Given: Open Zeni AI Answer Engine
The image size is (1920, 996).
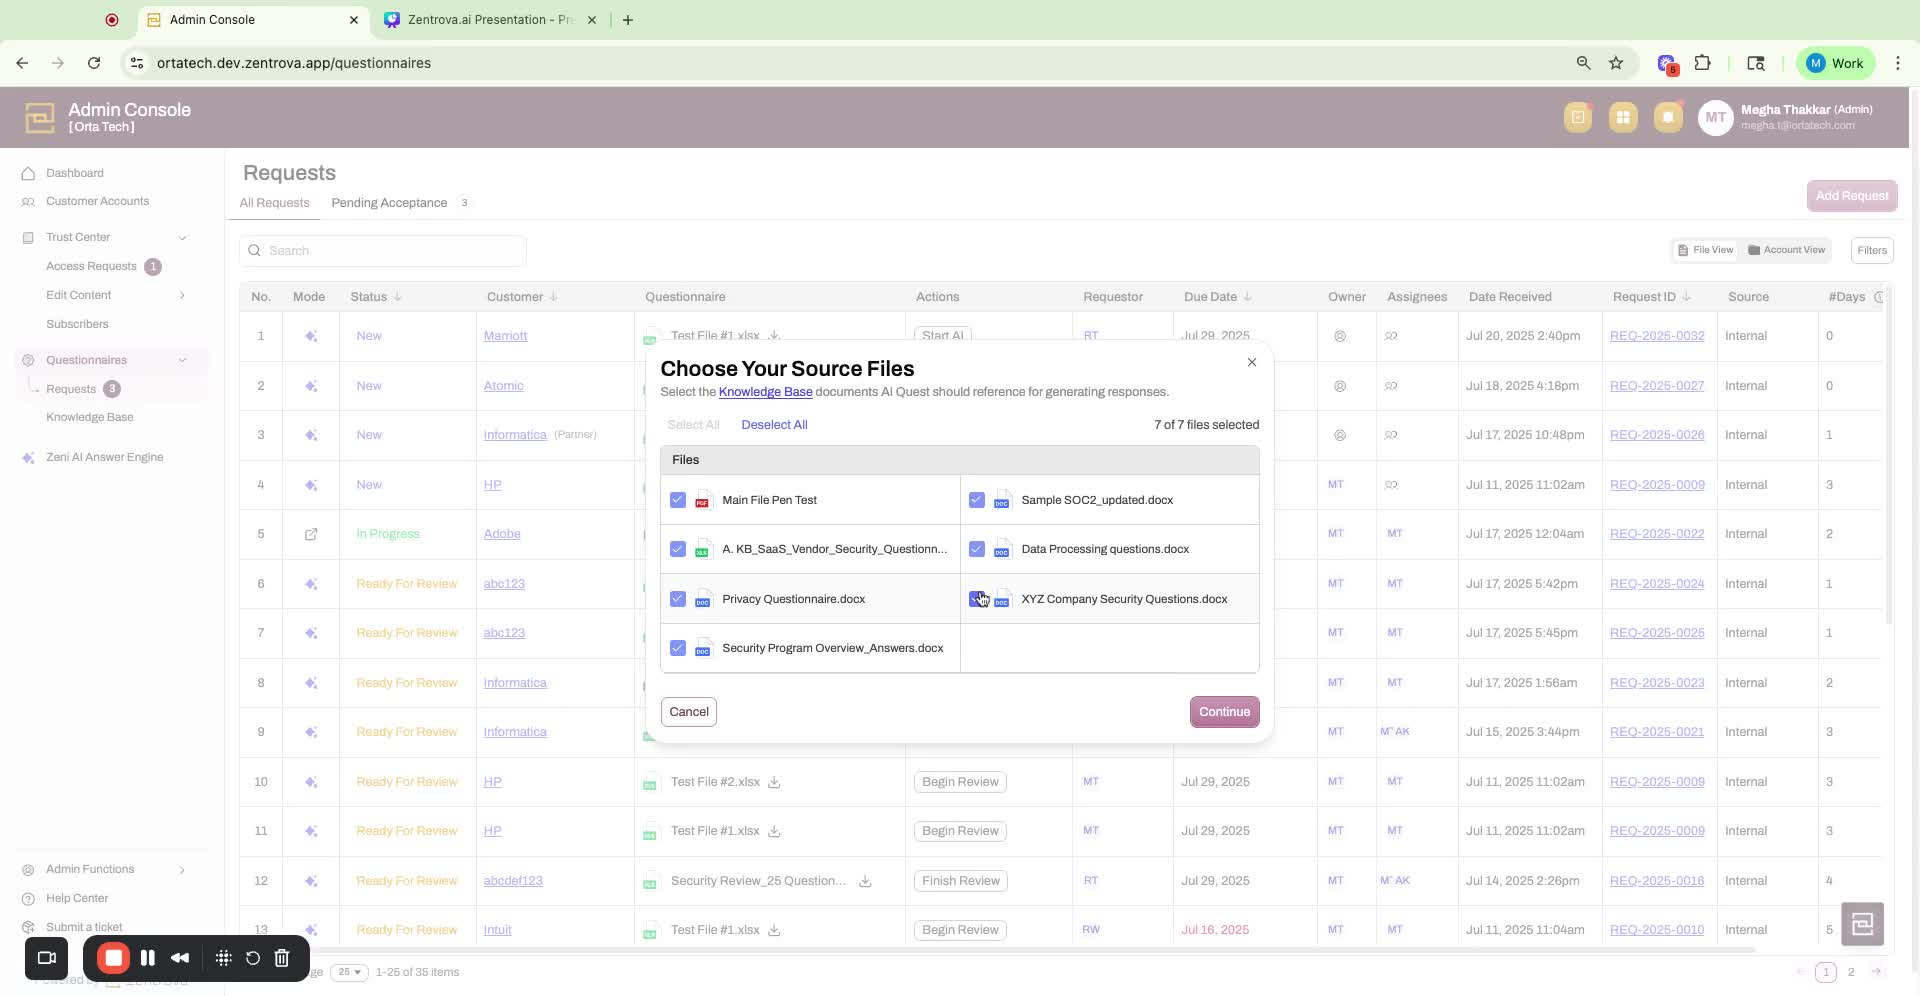Looking at the screenshot, I should (x=104, y=457).
